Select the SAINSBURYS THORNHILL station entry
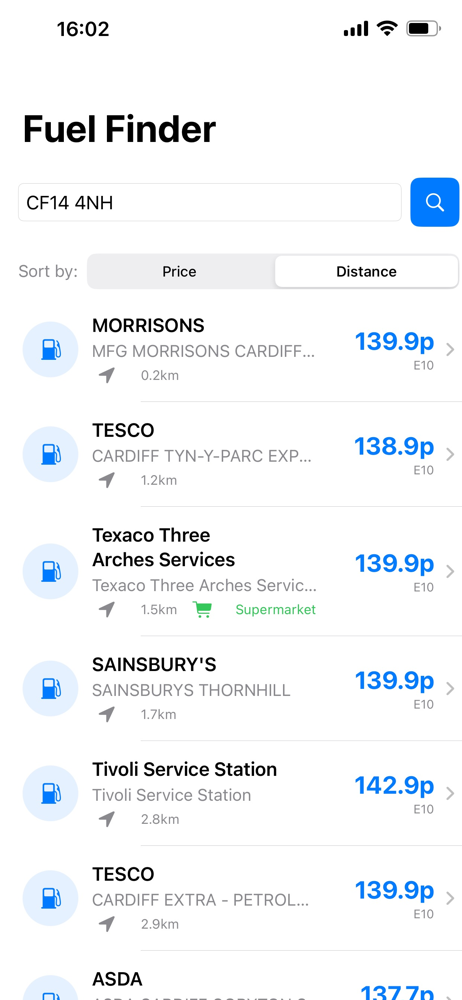462x1000 pixels. [231, 689]
